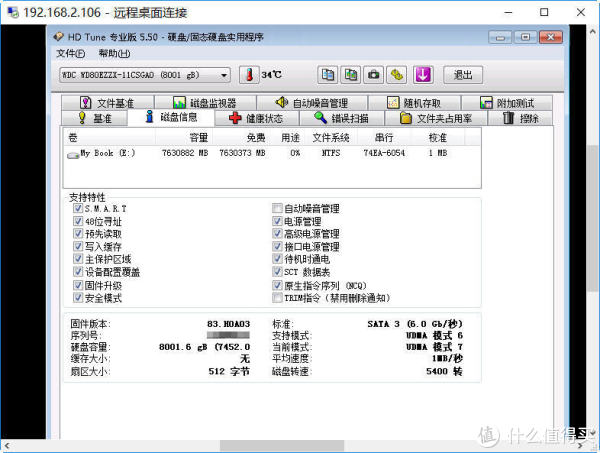The height and width of the screenshot is (453, 600).
Task: Open the 文件(F) menu
Action: click(x=71, y=53)
